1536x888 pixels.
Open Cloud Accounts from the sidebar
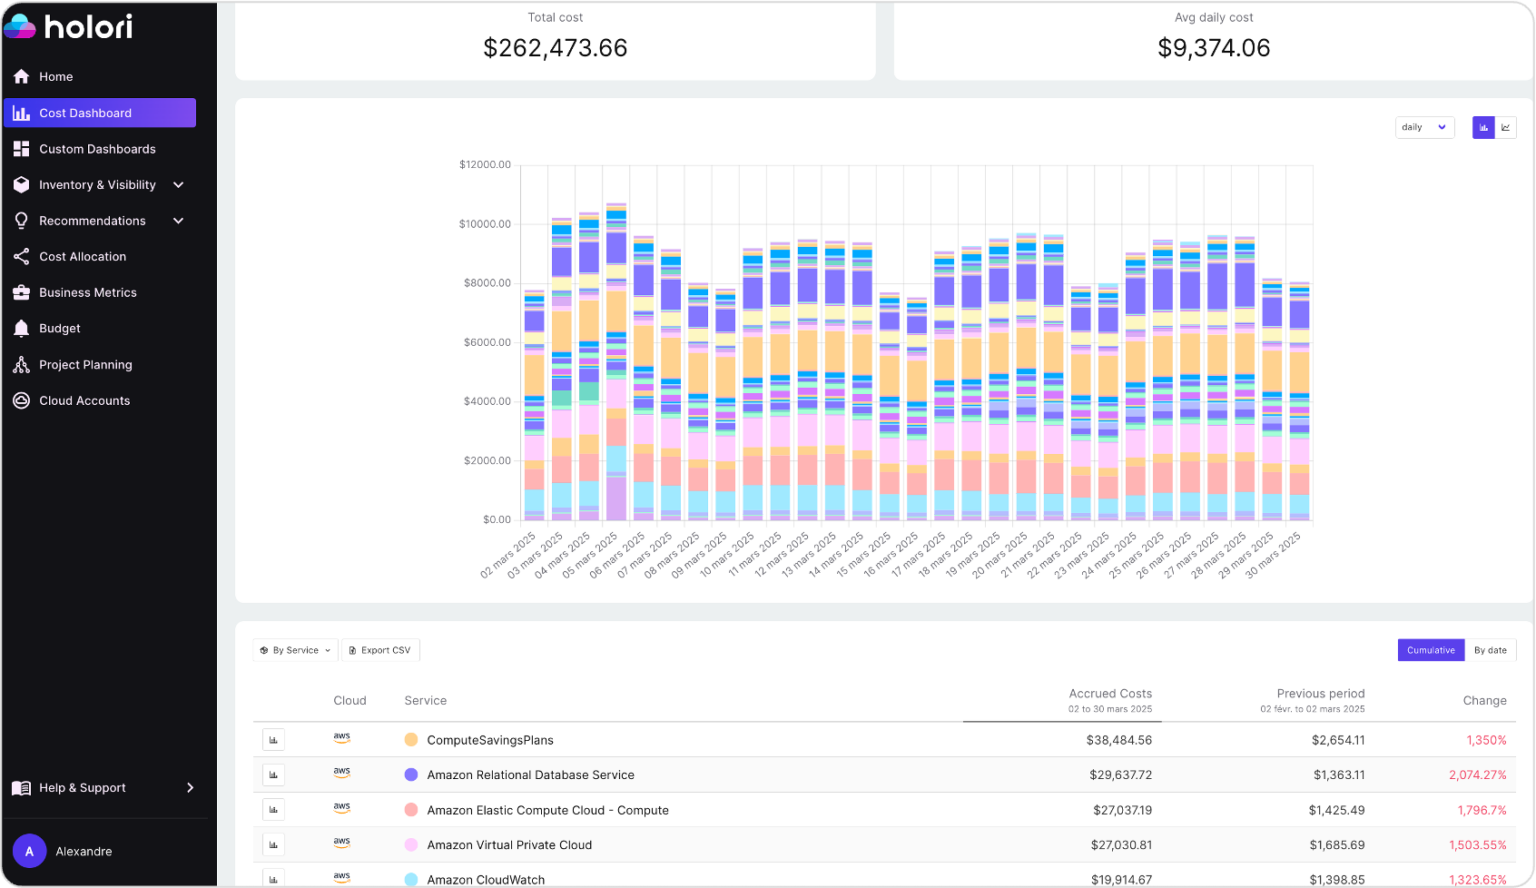tap(21, 400)
